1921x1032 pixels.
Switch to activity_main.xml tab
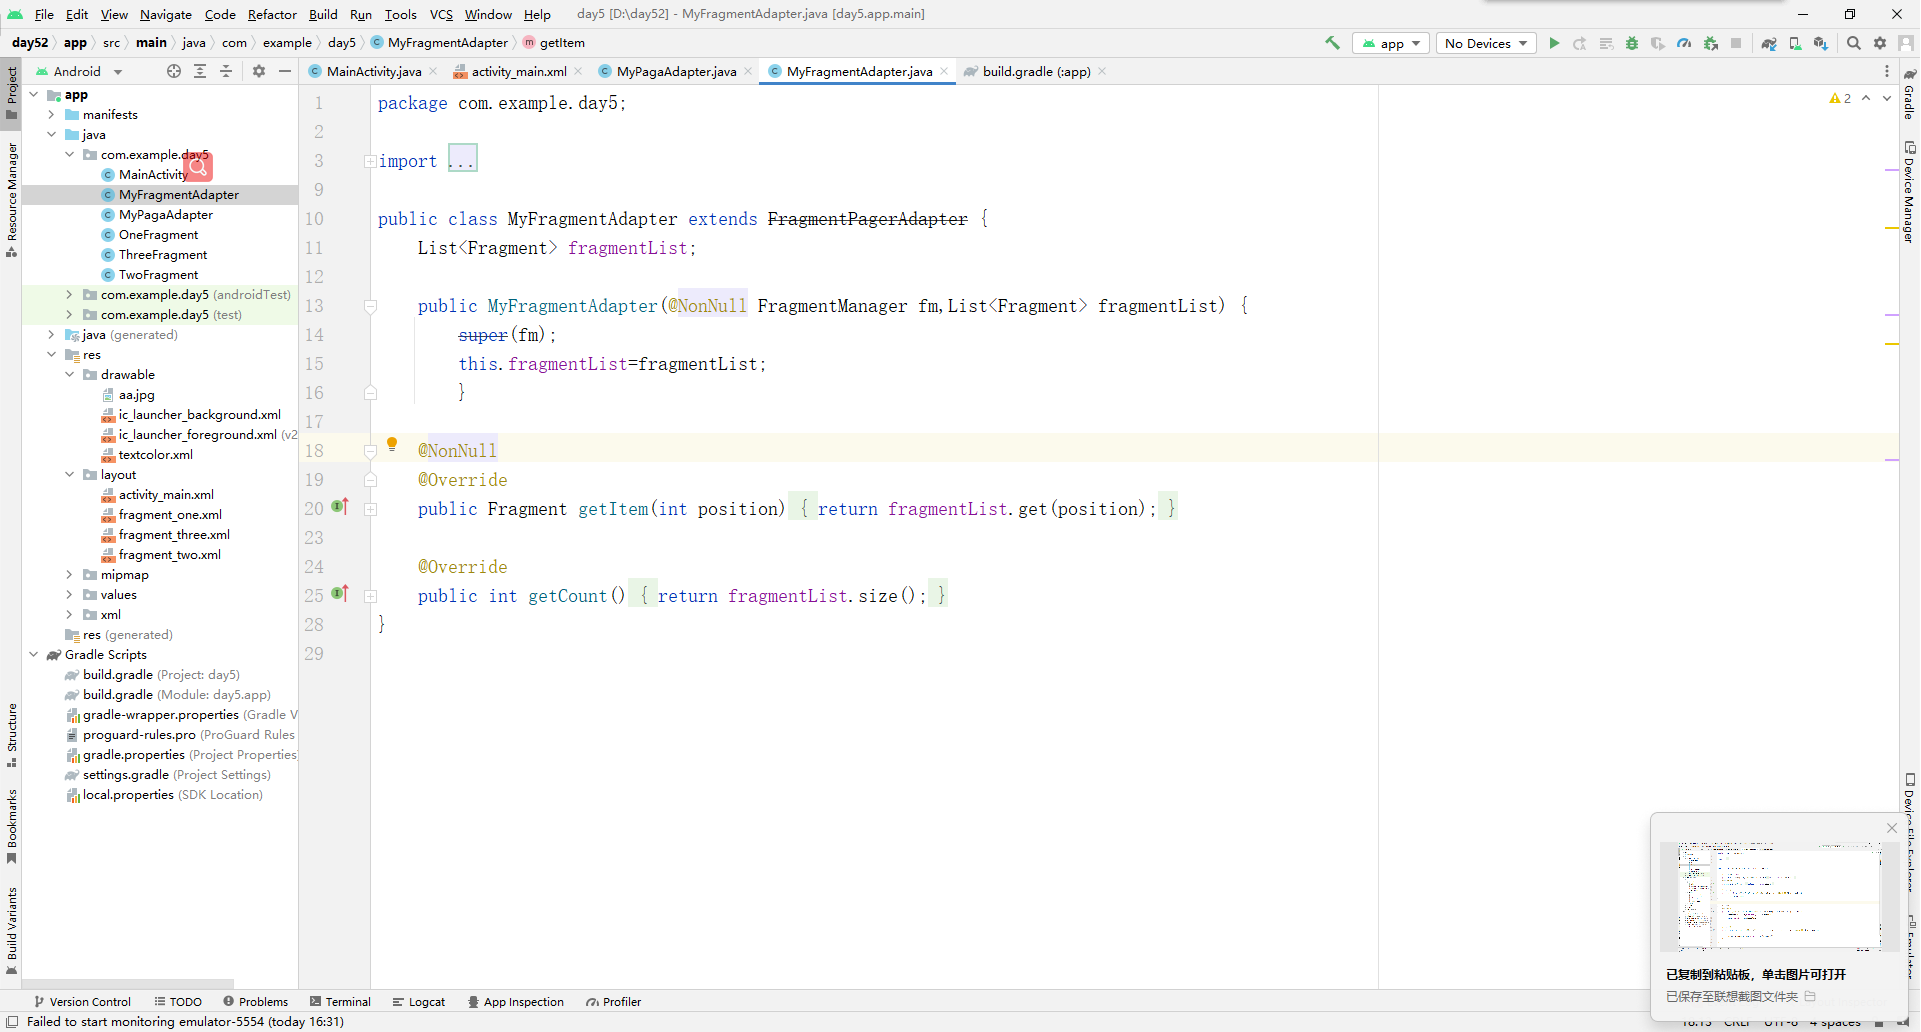tap(518, 71)
